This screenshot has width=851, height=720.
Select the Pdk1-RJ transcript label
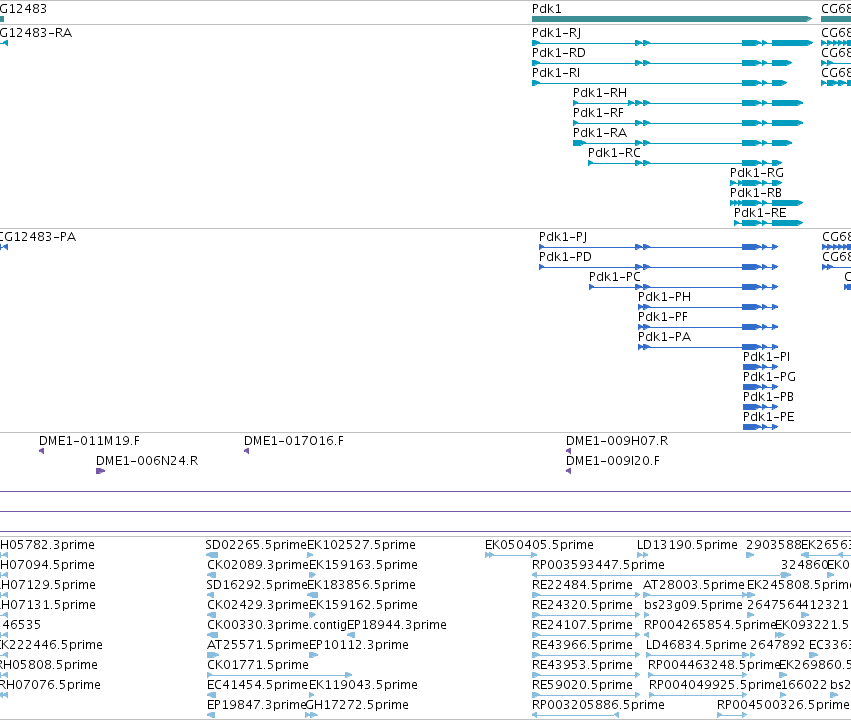click(x=556, y=33)
